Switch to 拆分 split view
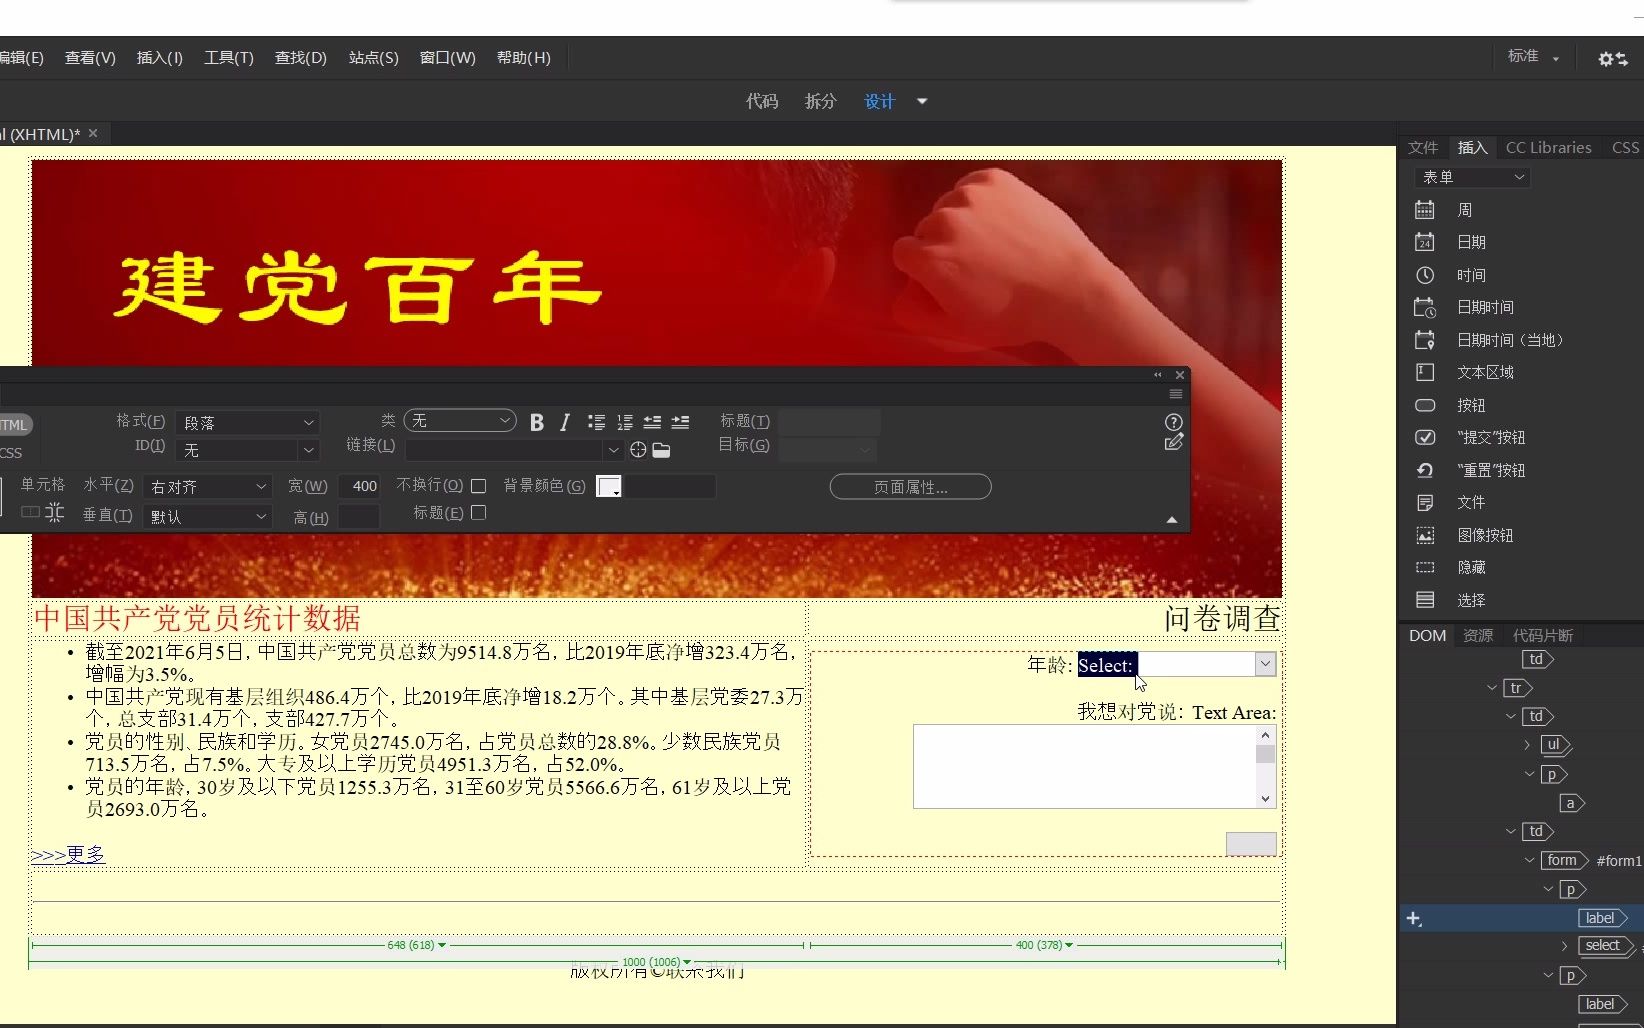The image size is (1644, 1028). point(820,101)
